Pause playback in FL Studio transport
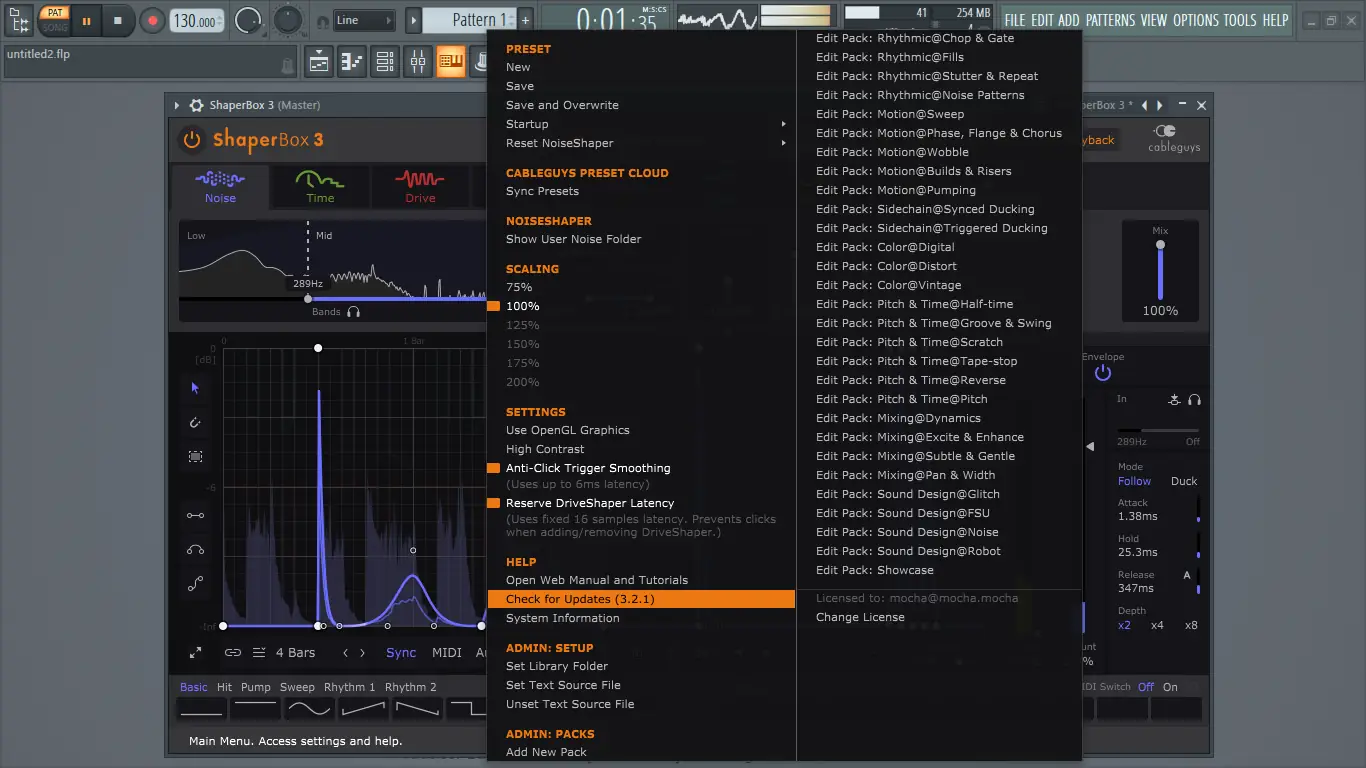The height and width of the screenshot is (768, 1366). (86, 20)
